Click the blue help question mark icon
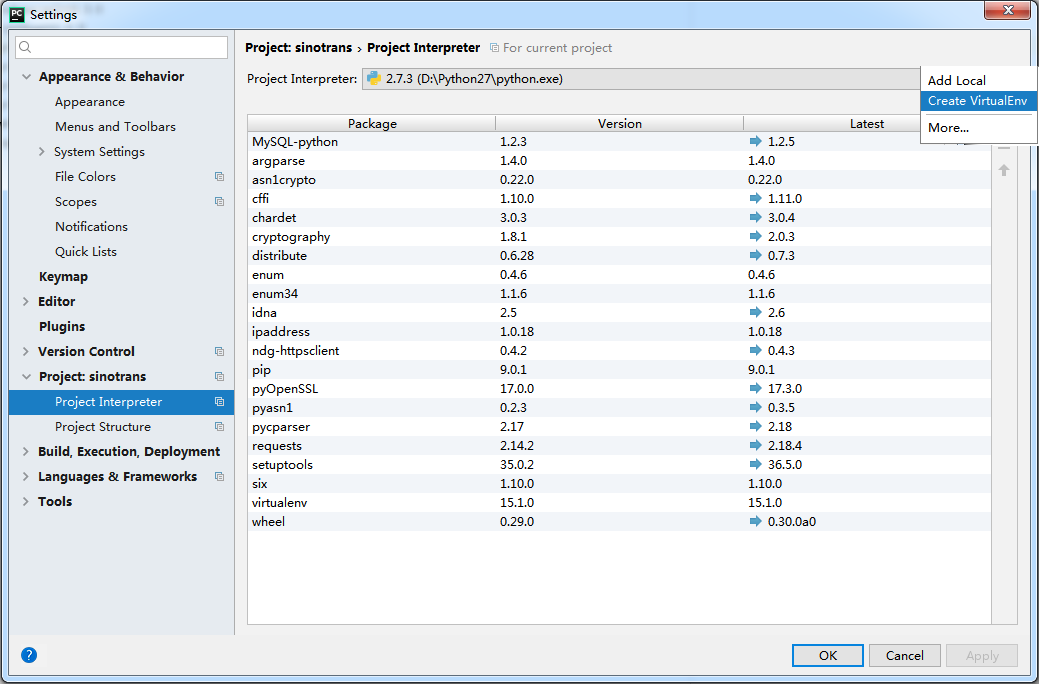The width and height of the screenshot is (1039, 684). [x=29, y=655]
